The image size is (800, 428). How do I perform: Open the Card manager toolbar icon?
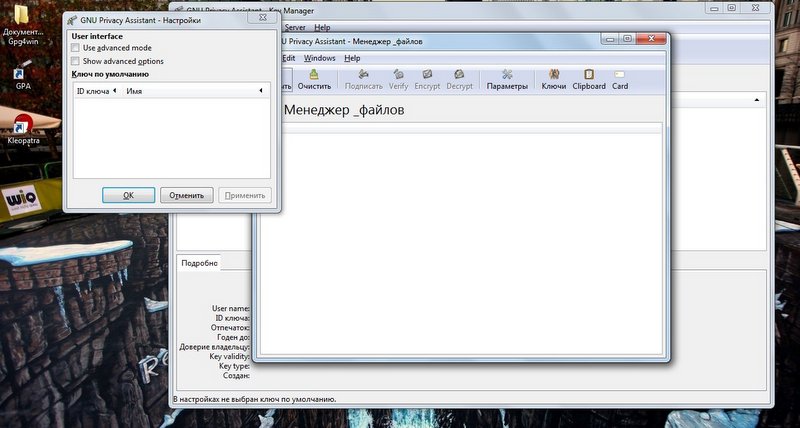coord(620,80)
